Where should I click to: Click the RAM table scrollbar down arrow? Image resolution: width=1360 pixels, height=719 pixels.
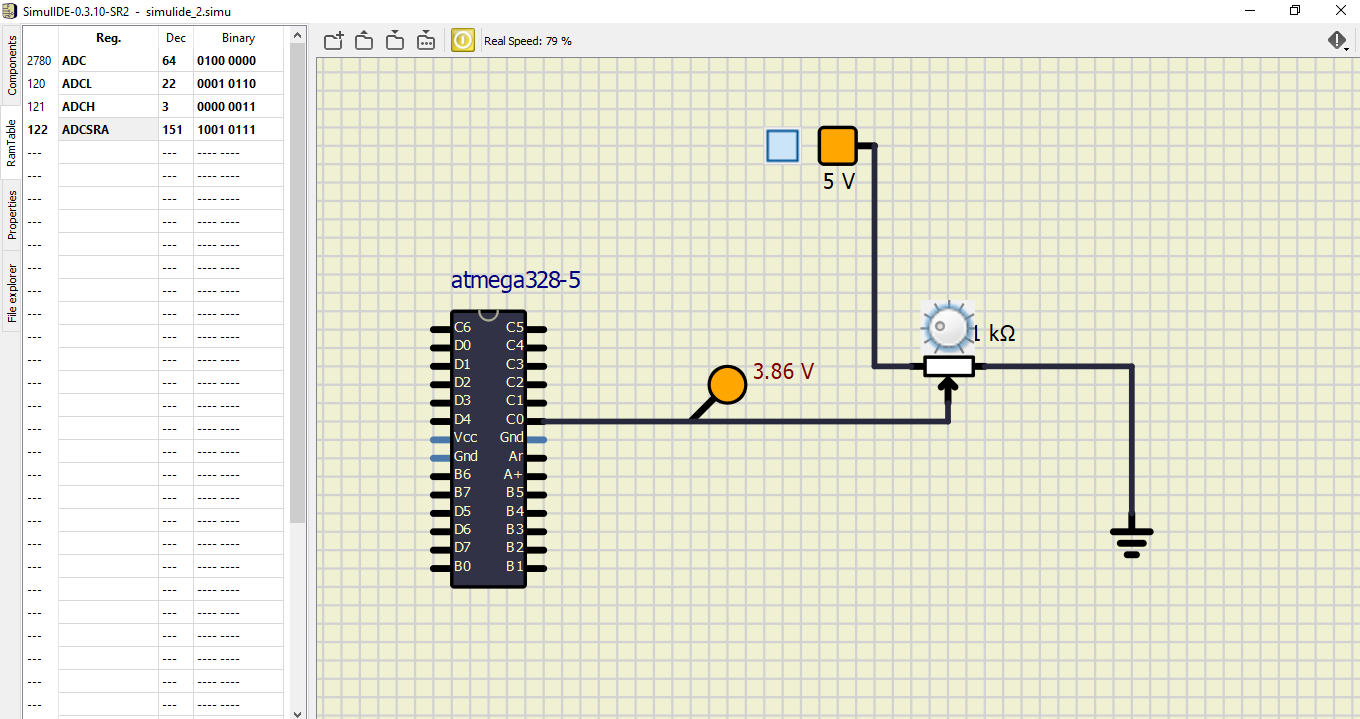[297, 713]
